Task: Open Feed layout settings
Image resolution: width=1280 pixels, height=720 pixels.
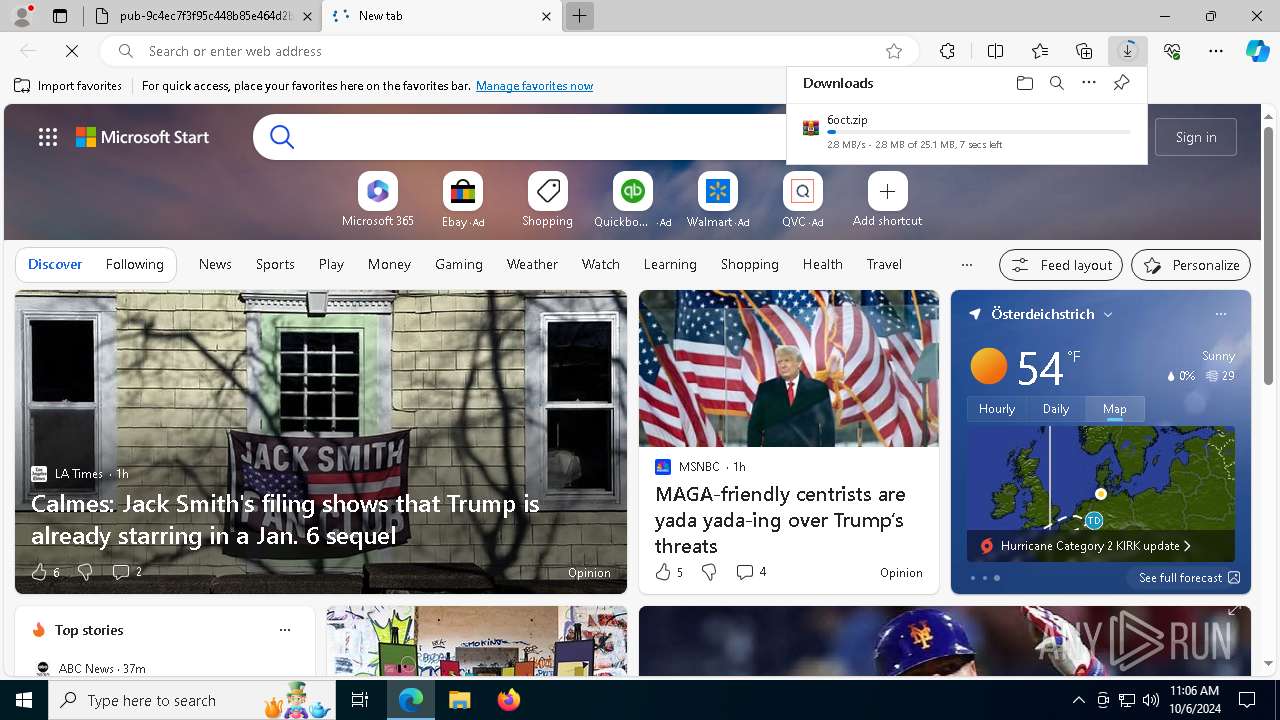Action: click(1061, 265)
